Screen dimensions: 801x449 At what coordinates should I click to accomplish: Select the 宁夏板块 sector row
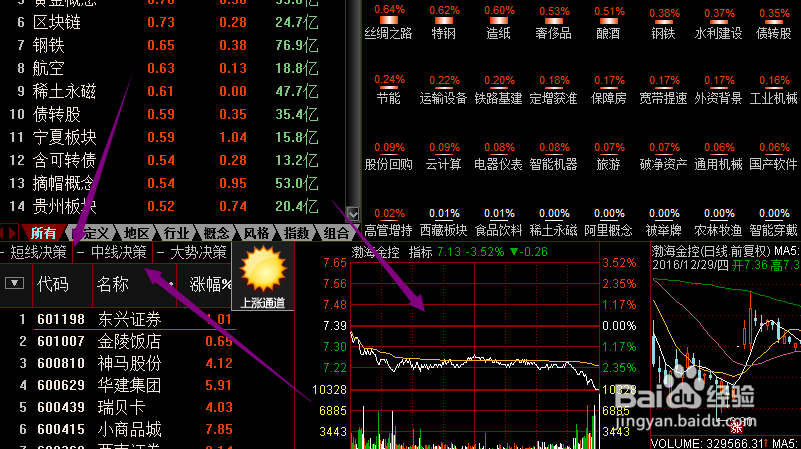[x=173, y=137]
